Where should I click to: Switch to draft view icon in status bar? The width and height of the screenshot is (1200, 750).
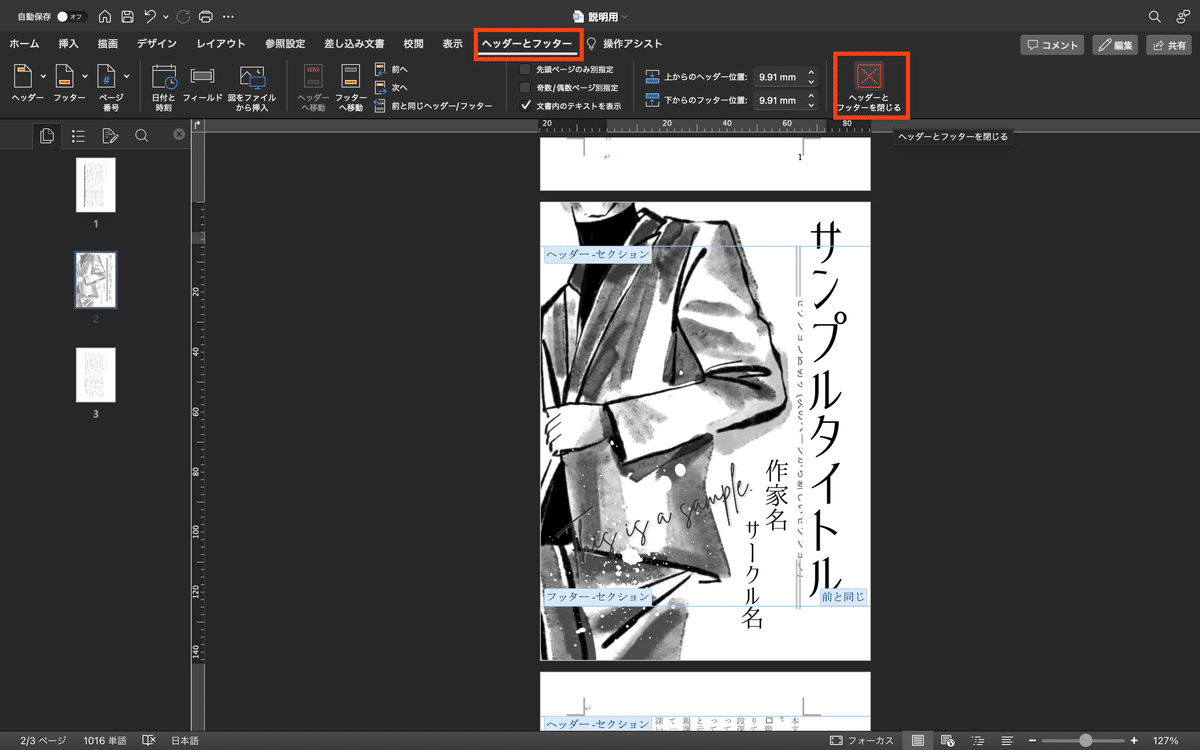[x=1007, y=740]
